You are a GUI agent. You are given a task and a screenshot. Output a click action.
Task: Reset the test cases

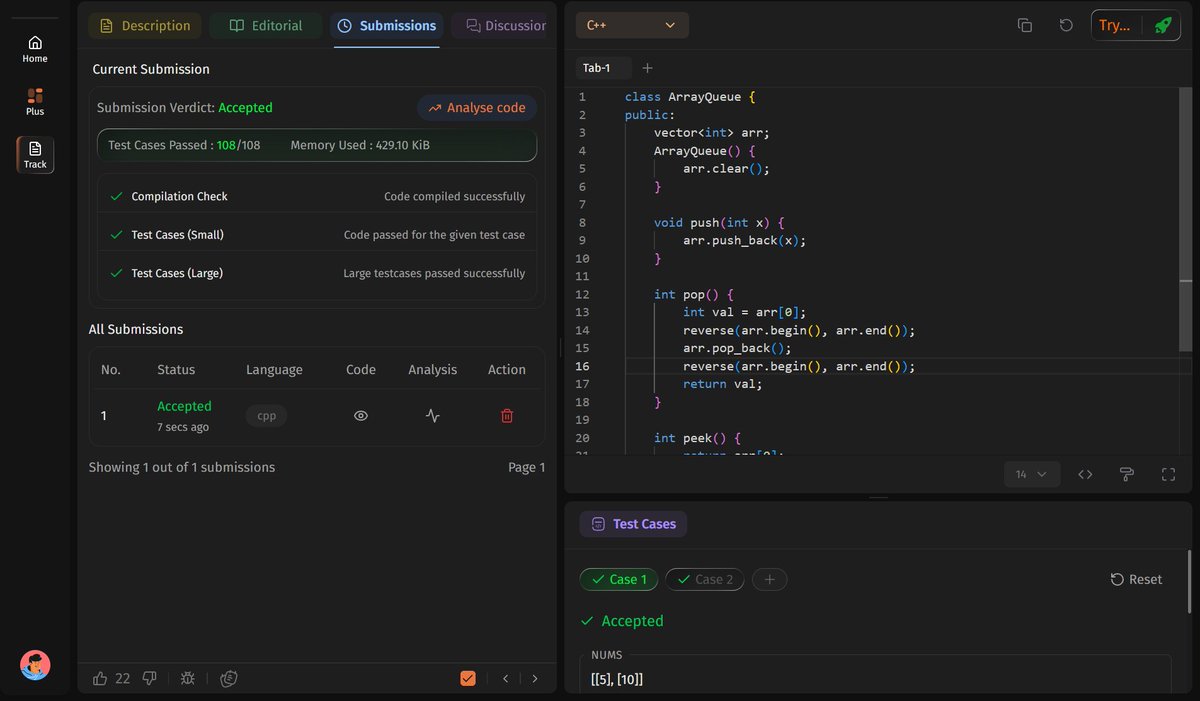(x=1136, y=579)
